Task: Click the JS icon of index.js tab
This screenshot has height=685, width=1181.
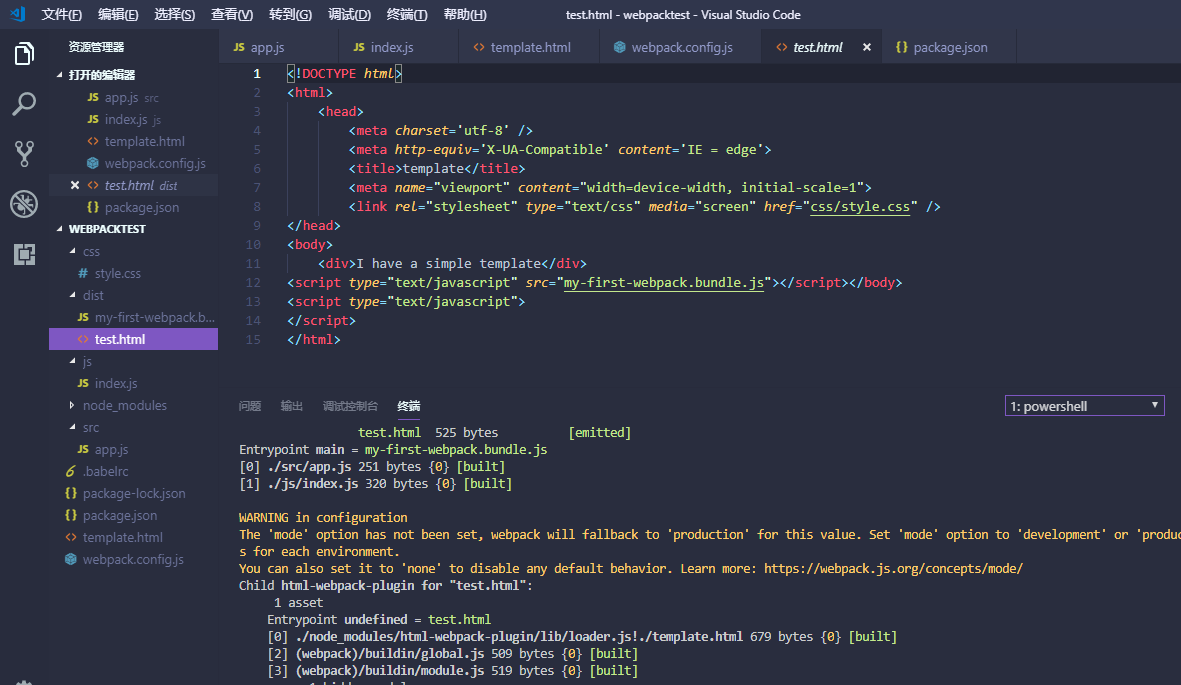Action: [x=359, y=47]
